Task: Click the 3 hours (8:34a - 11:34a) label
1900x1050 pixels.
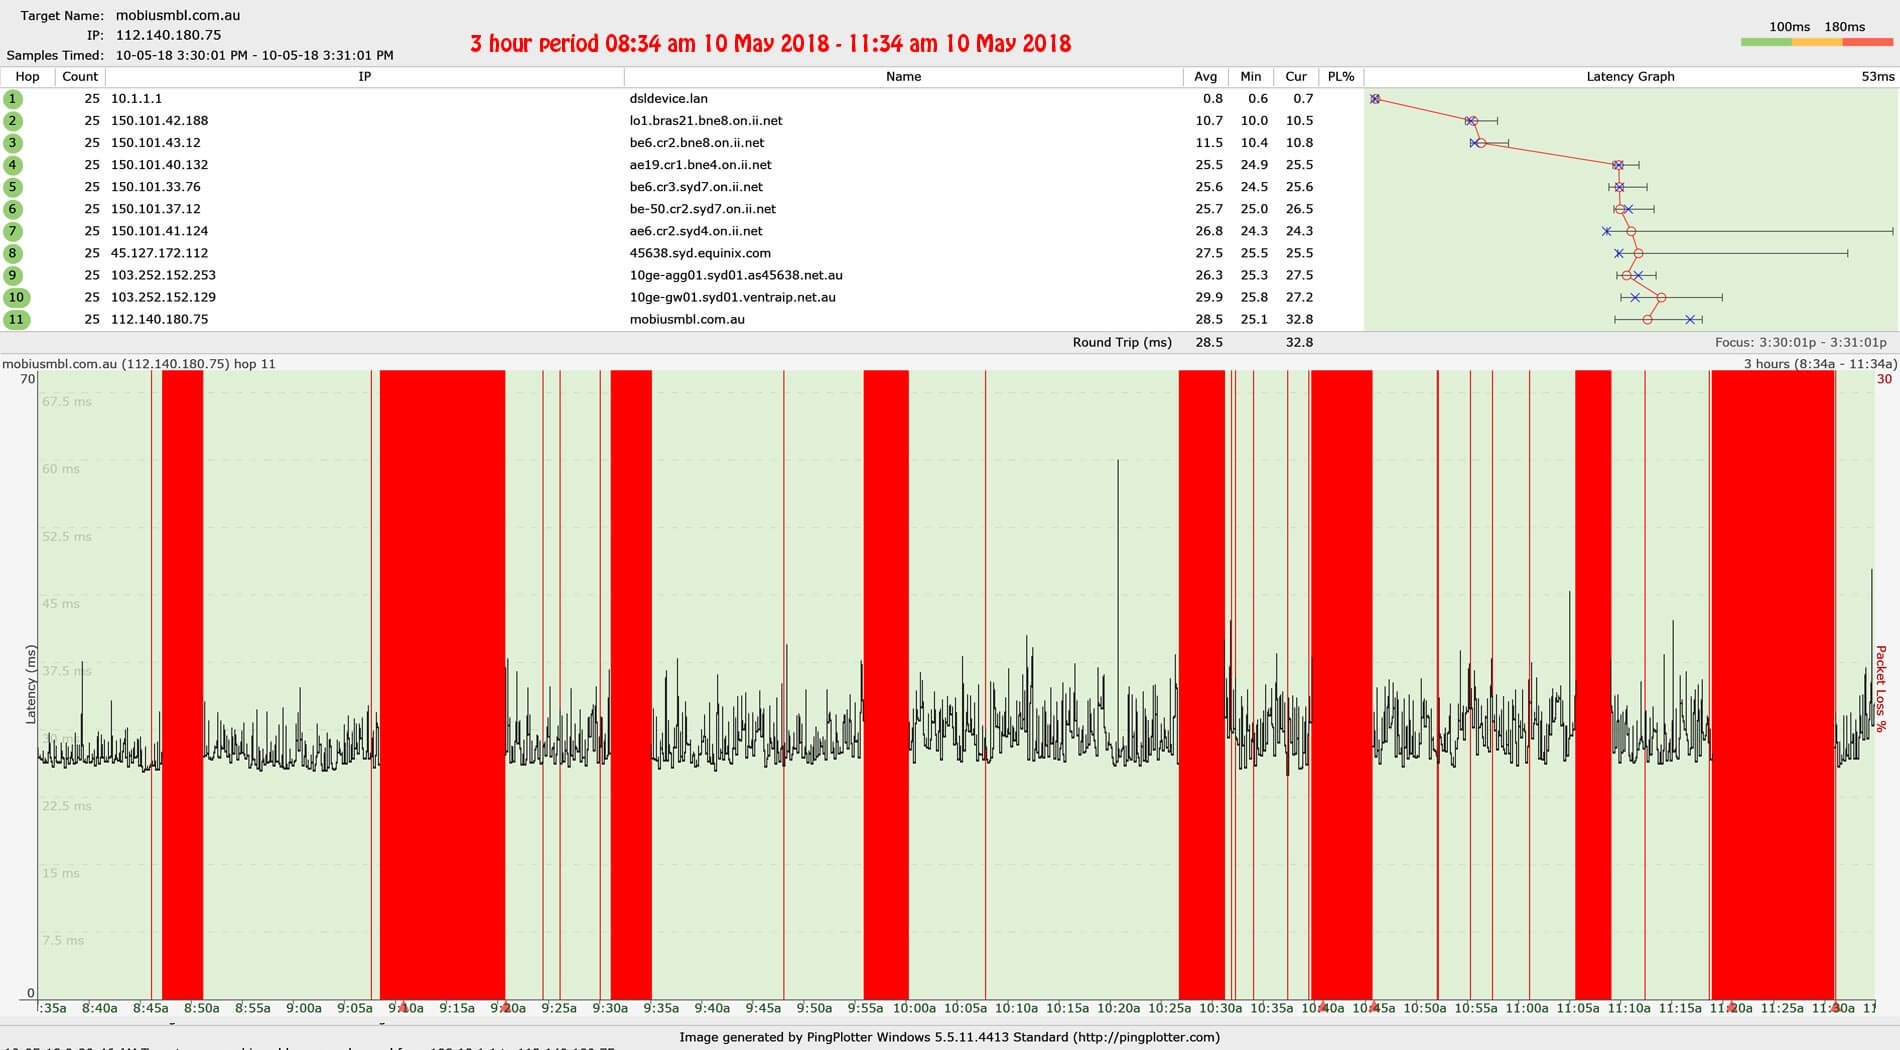Action: (x=1819, y=364)
